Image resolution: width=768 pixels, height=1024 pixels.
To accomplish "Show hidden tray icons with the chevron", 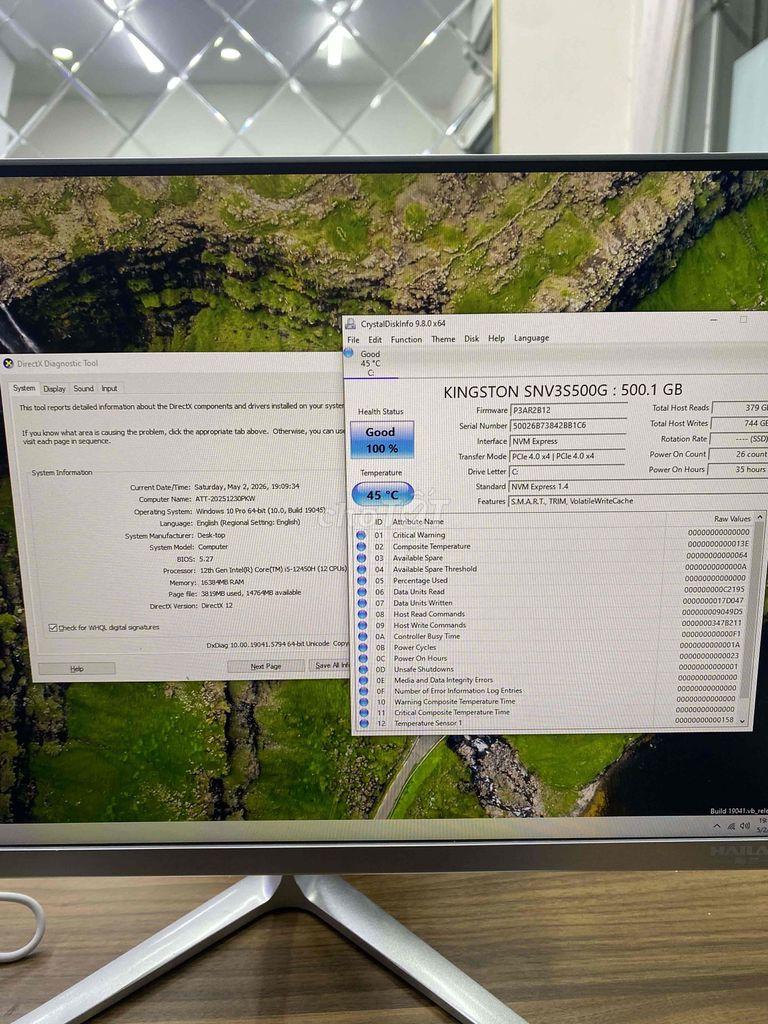I will click(716, 827).
